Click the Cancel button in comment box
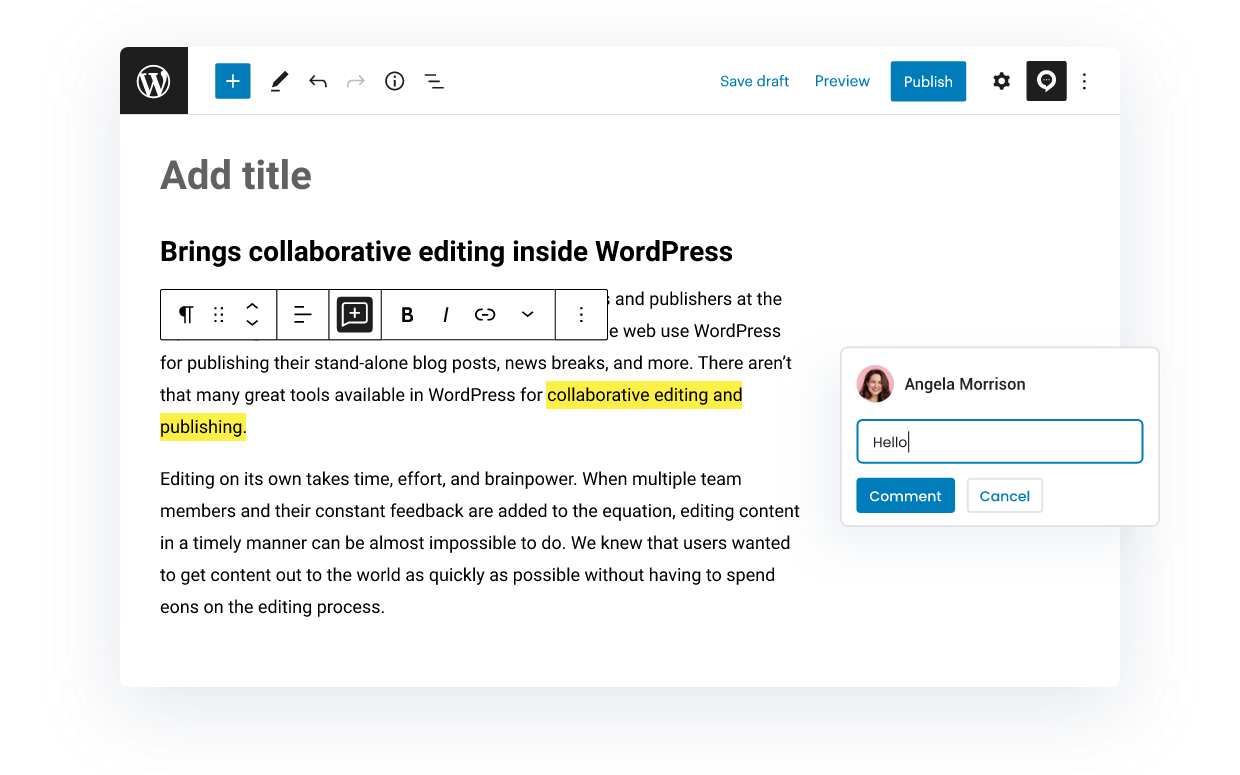Image resolution: width=1240 pixels, height=775 pixels. 1005,496
